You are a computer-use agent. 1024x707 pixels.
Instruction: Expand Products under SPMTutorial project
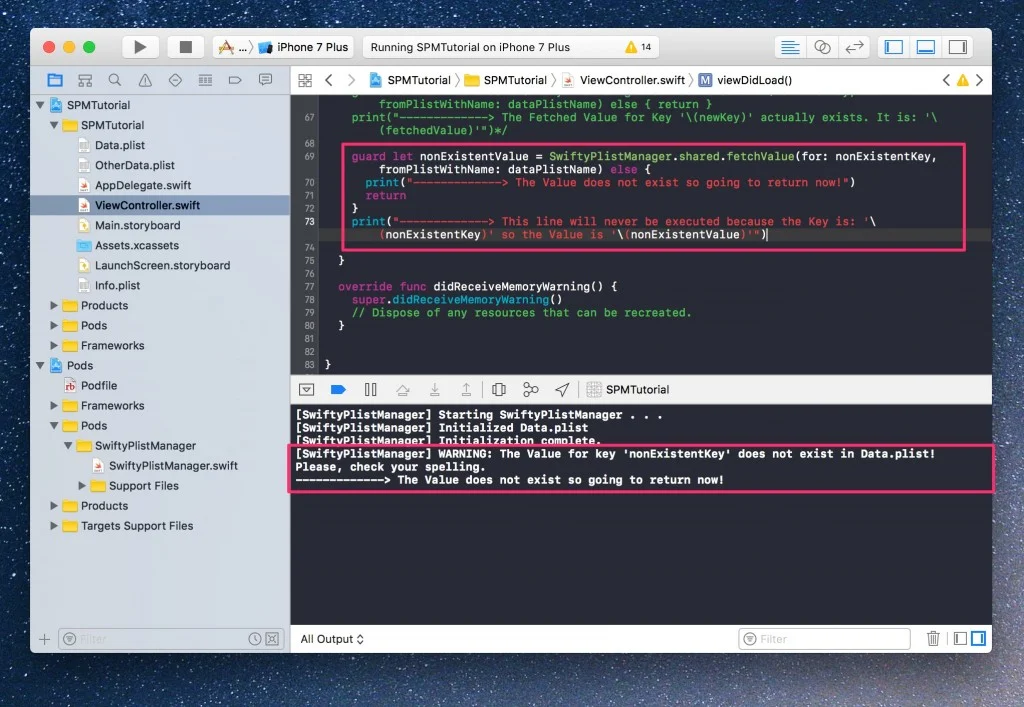point(54,306)
